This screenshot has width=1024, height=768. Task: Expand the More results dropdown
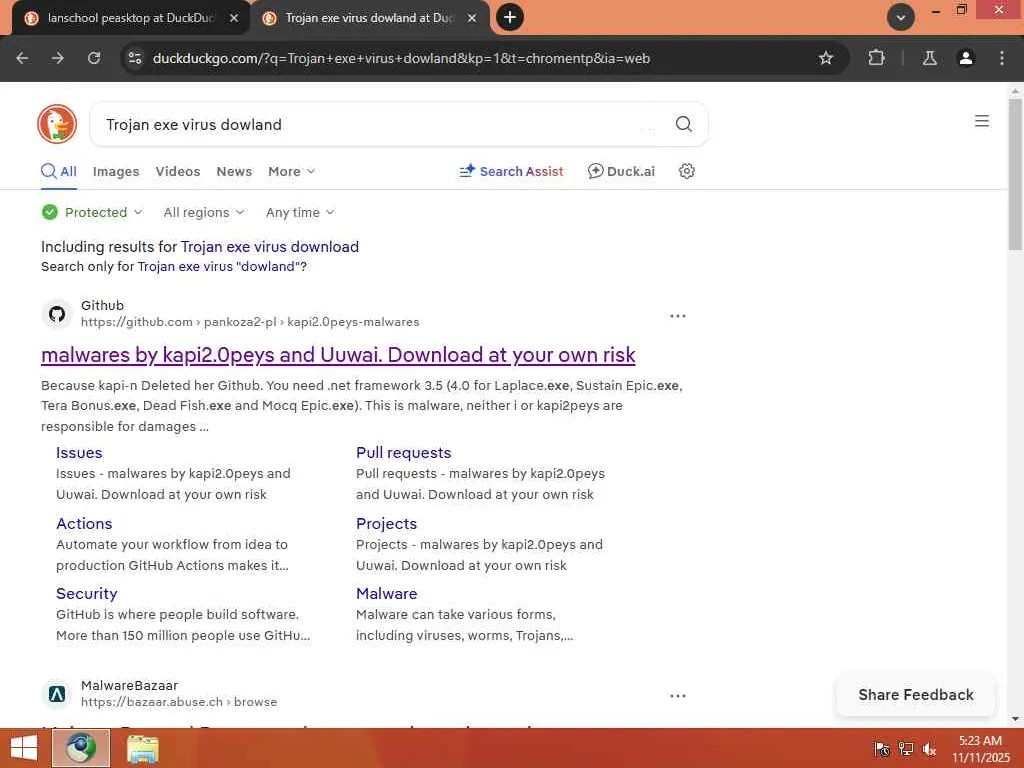[x=291, y=171]
